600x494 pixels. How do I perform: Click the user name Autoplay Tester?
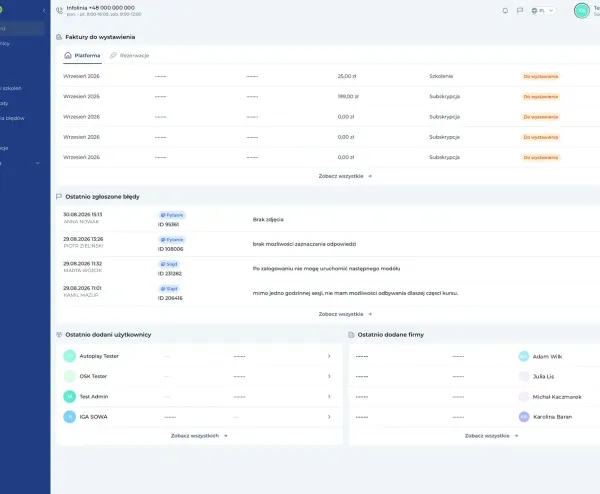pos(99,356)
